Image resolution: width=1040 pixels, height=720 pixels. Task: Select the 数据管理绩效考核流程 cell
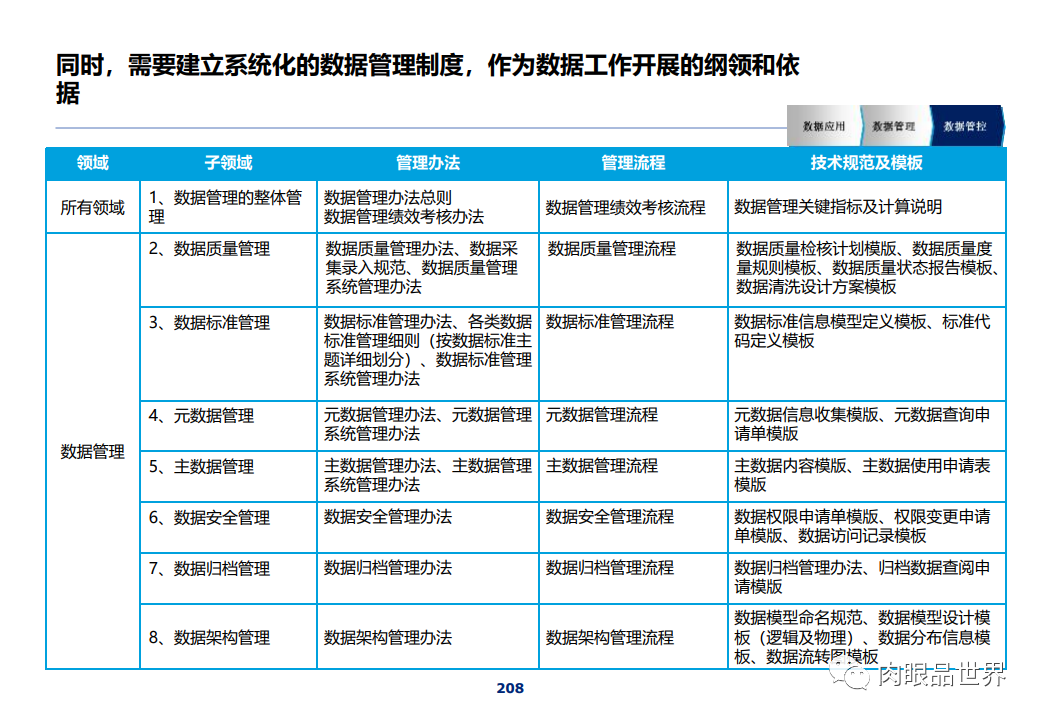pos(633,208)
